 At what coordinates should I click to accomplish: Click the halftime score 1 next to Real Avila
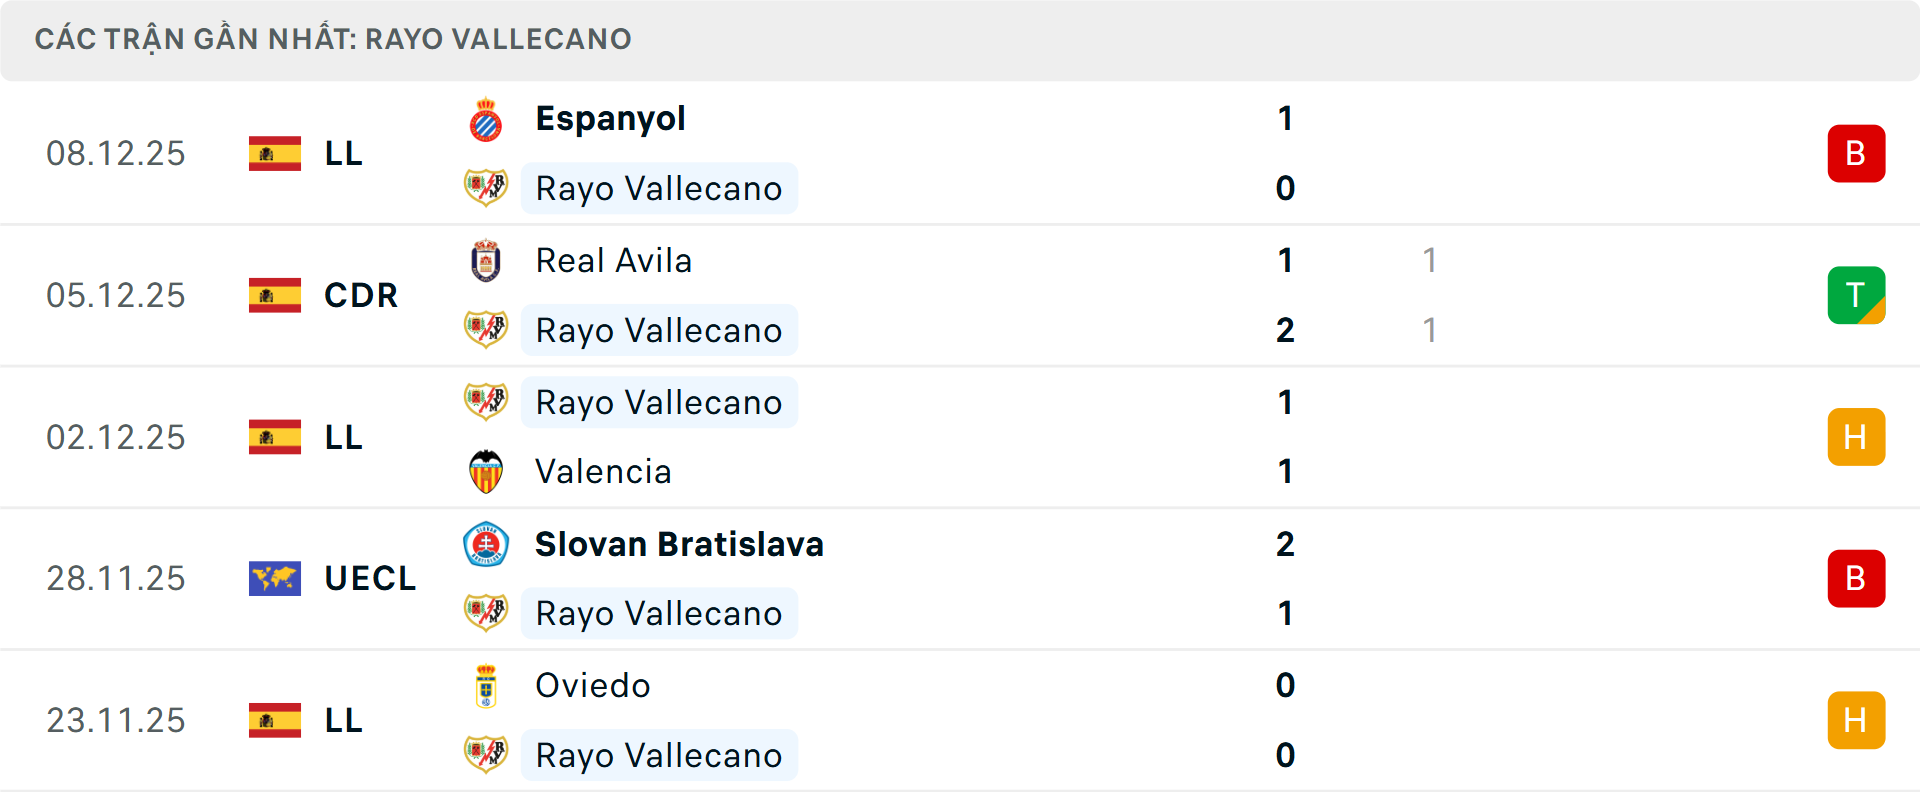click(1430, 261)
